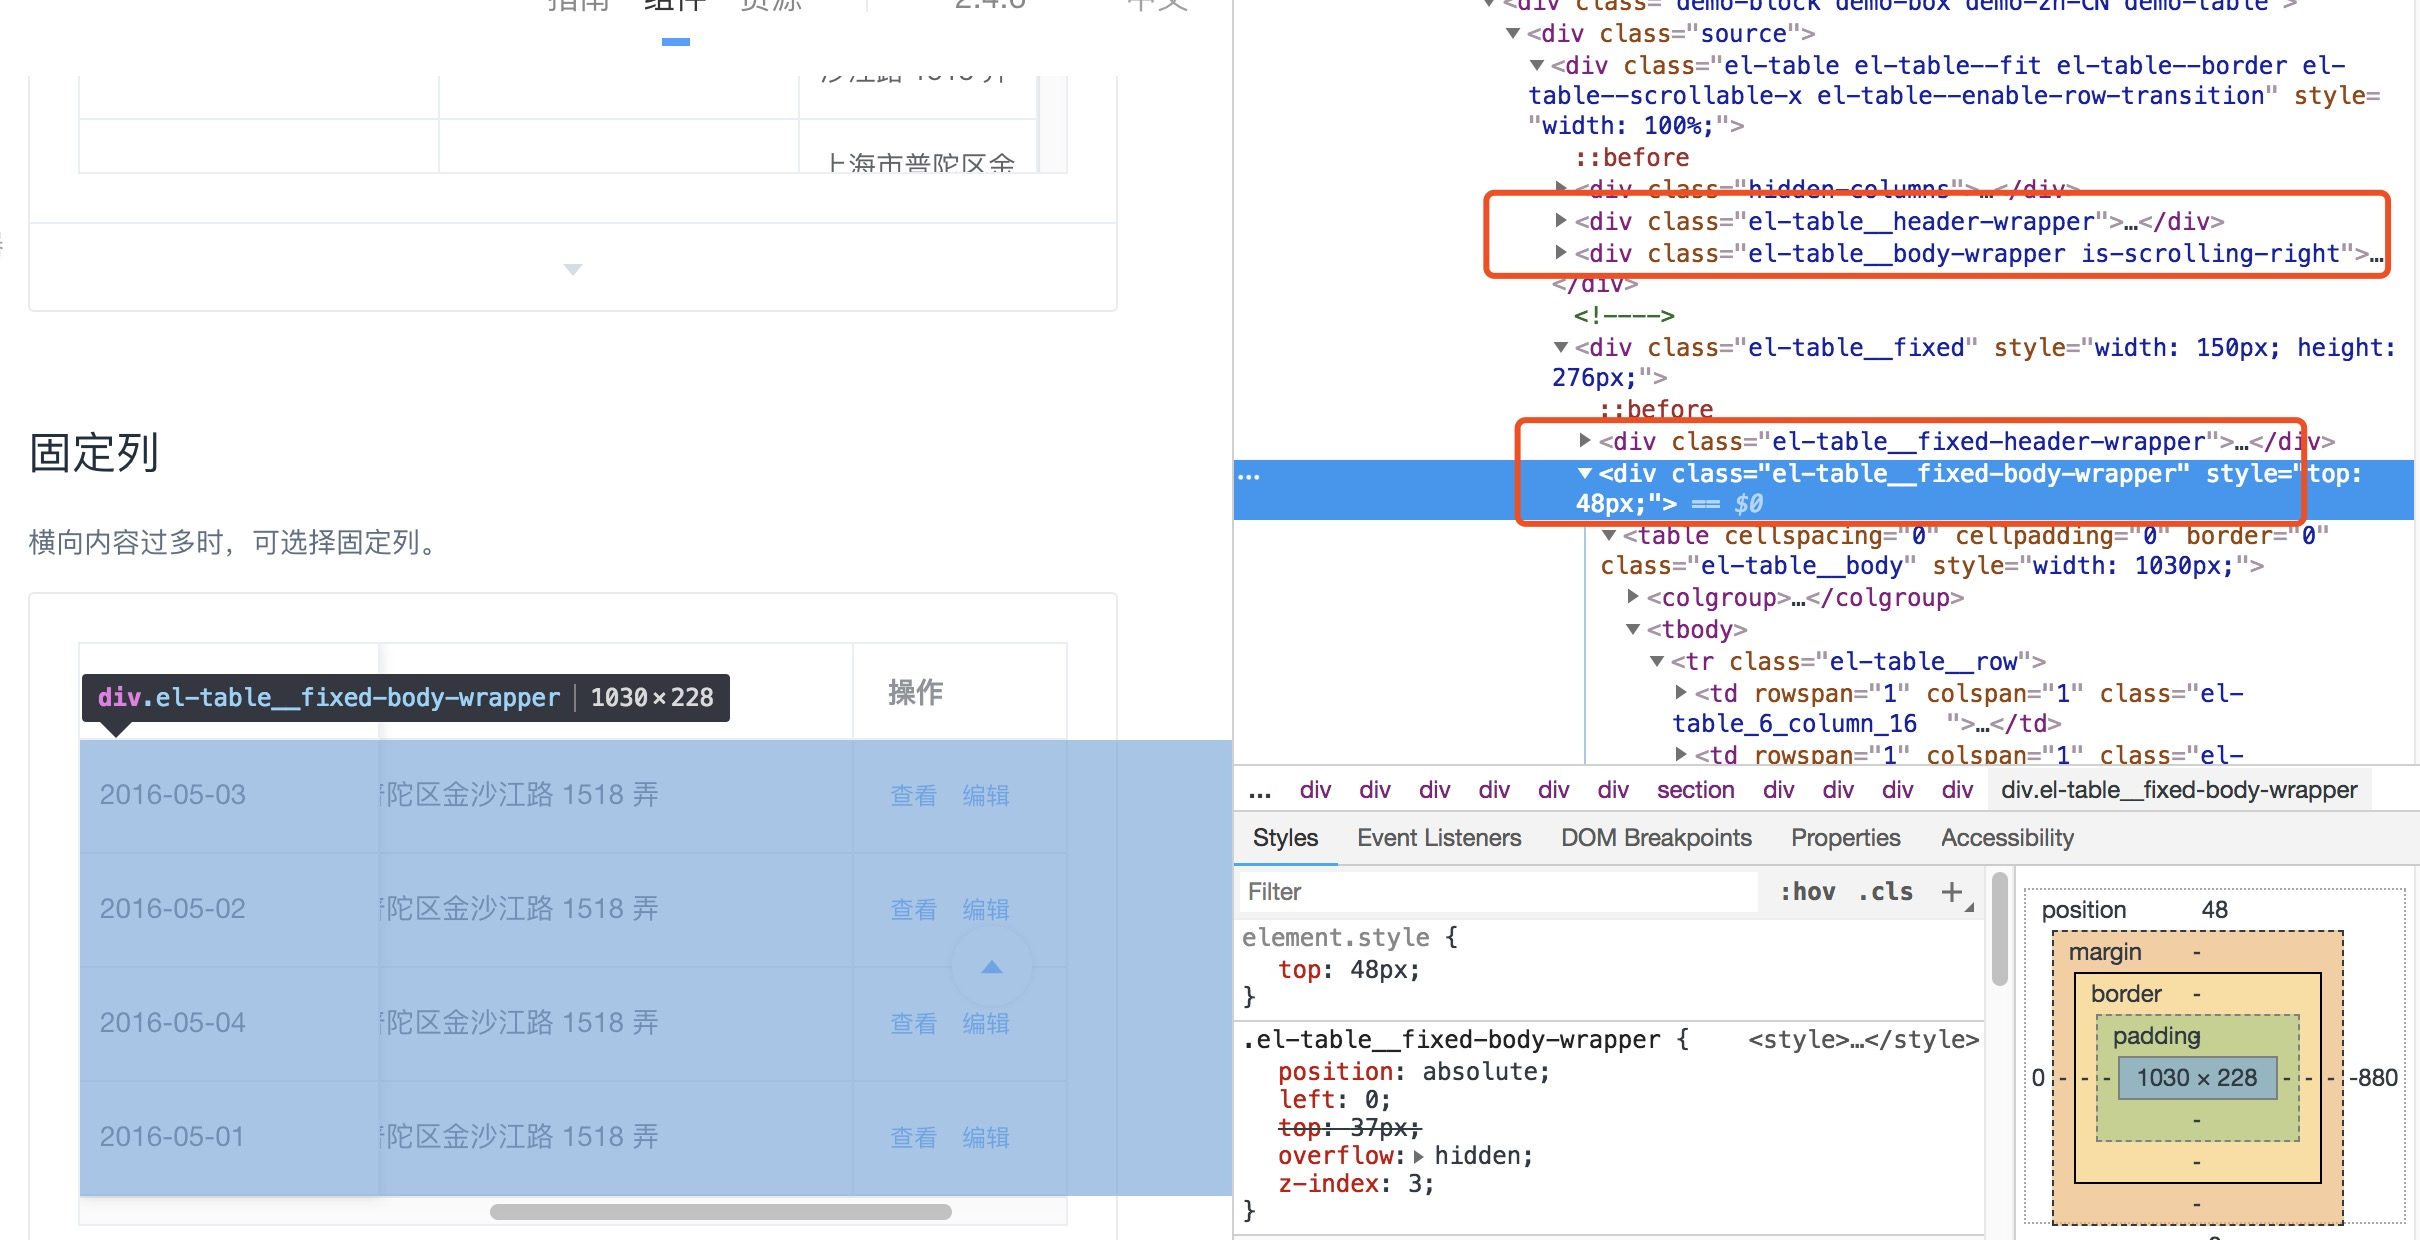Click the plus icon to add new style rule
The height and width of the screenshot is (1240, 2420).
pos(1951,891)
